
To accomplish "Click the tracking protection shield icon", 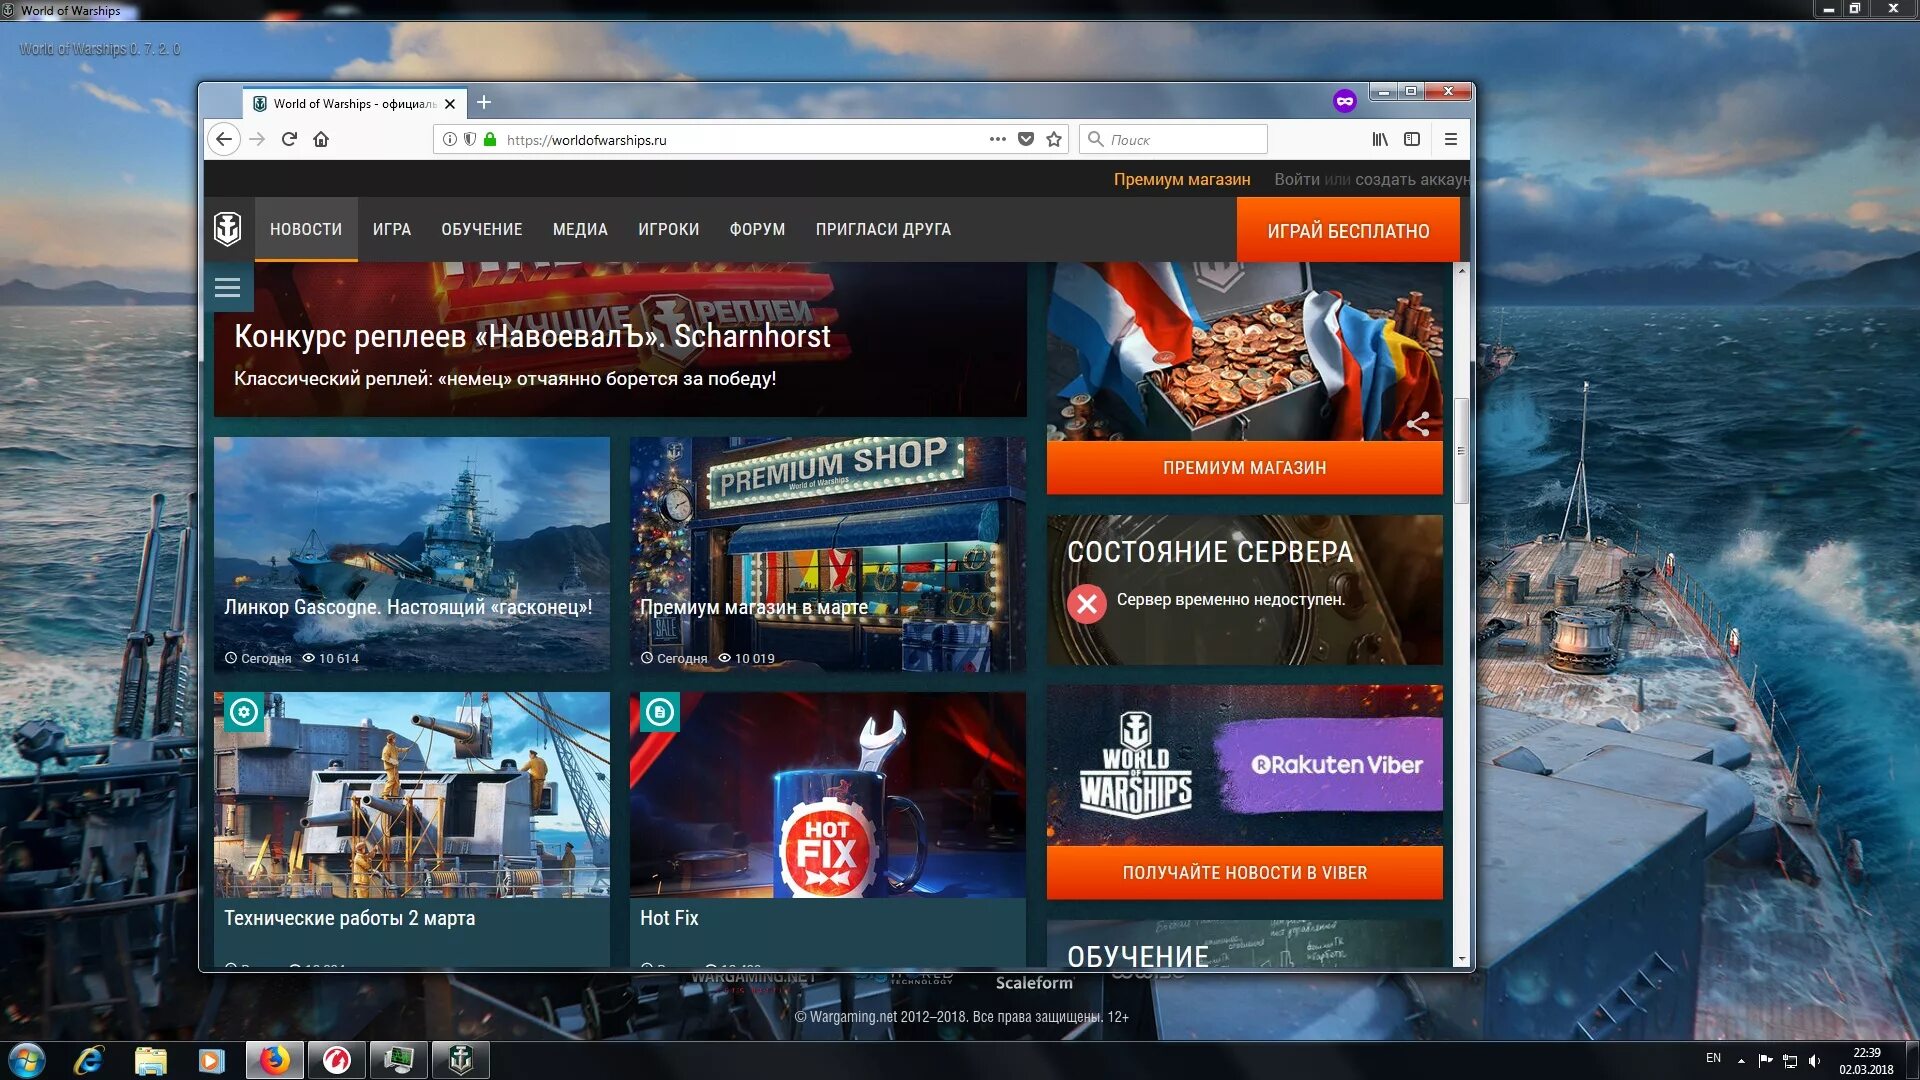I will [470, 139].
